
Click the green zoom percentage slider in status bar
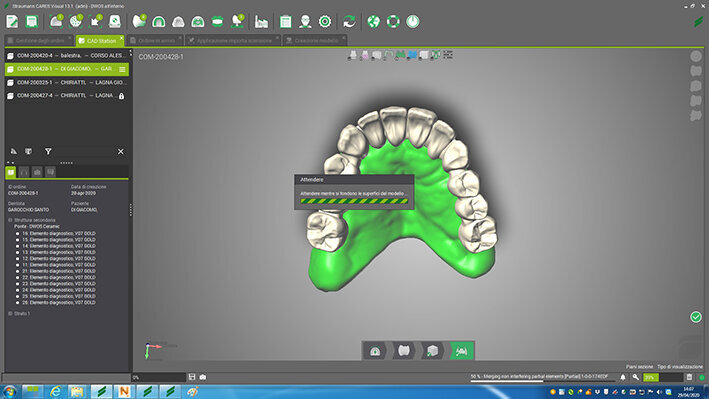point(663,377)
